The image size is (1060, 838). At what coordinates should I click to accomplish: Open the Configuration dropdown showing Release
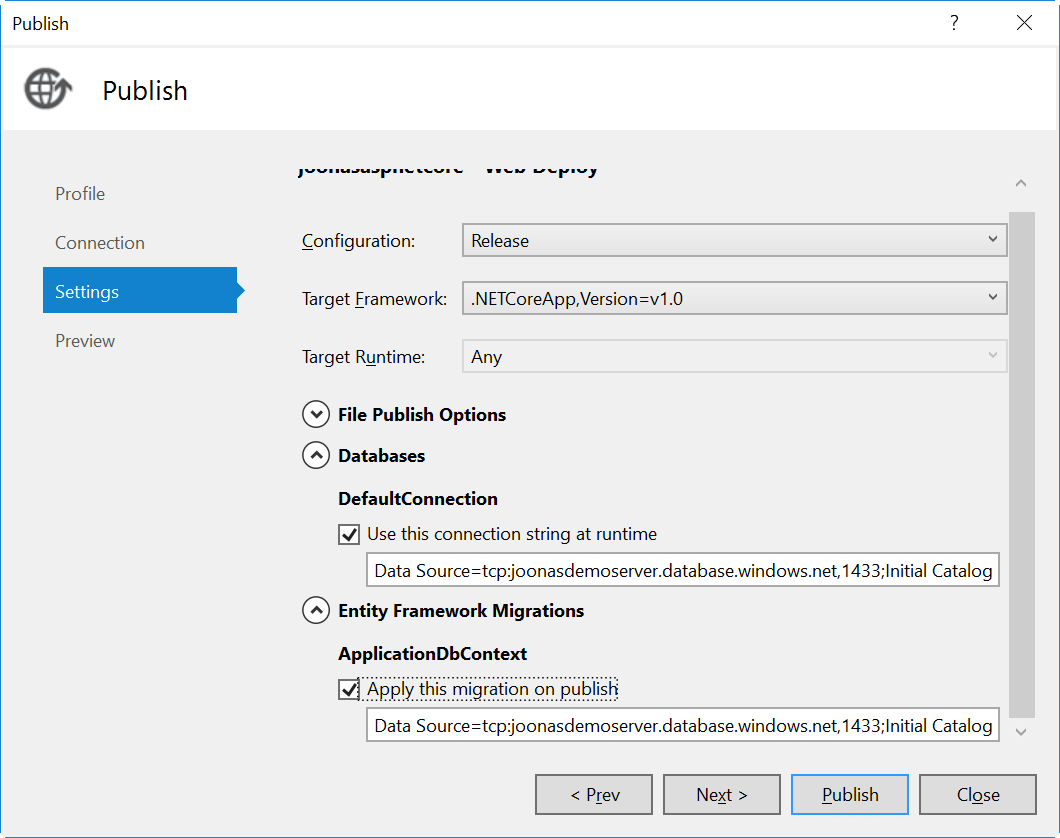point(734,240)
